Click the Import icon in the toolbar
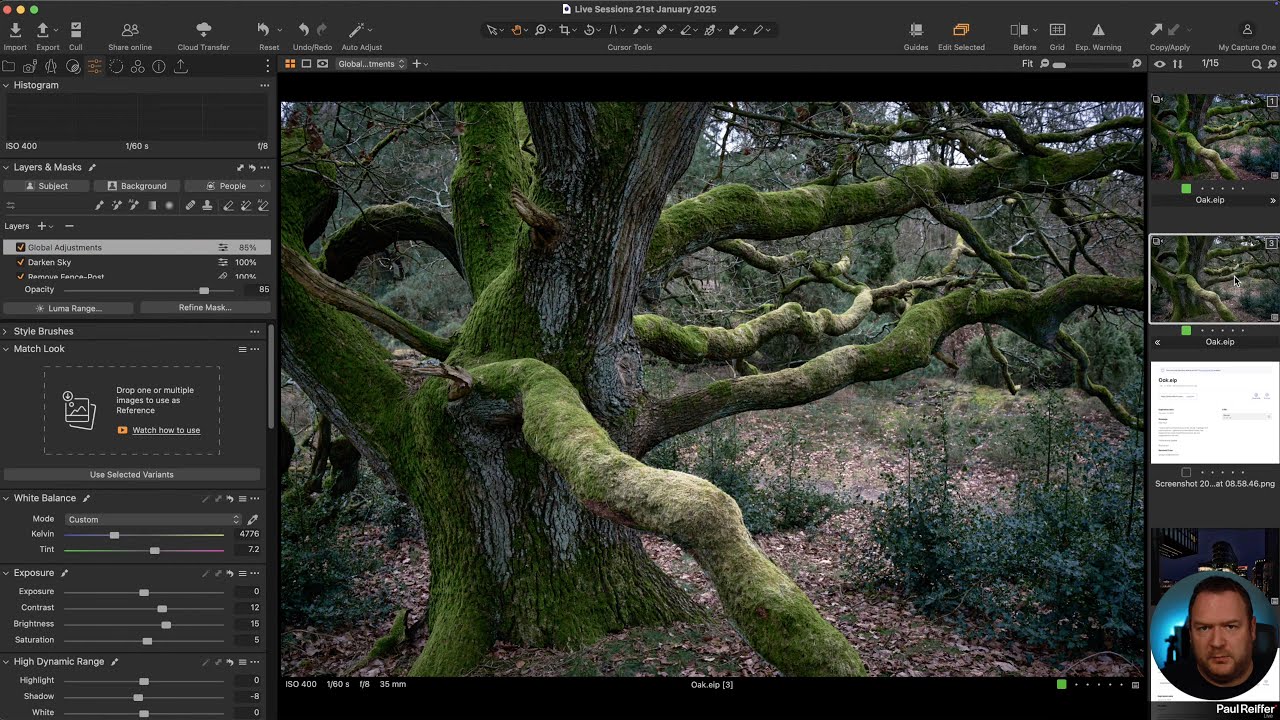Image resolution: width=1280 pixels, height=720 pixels. 15,30
